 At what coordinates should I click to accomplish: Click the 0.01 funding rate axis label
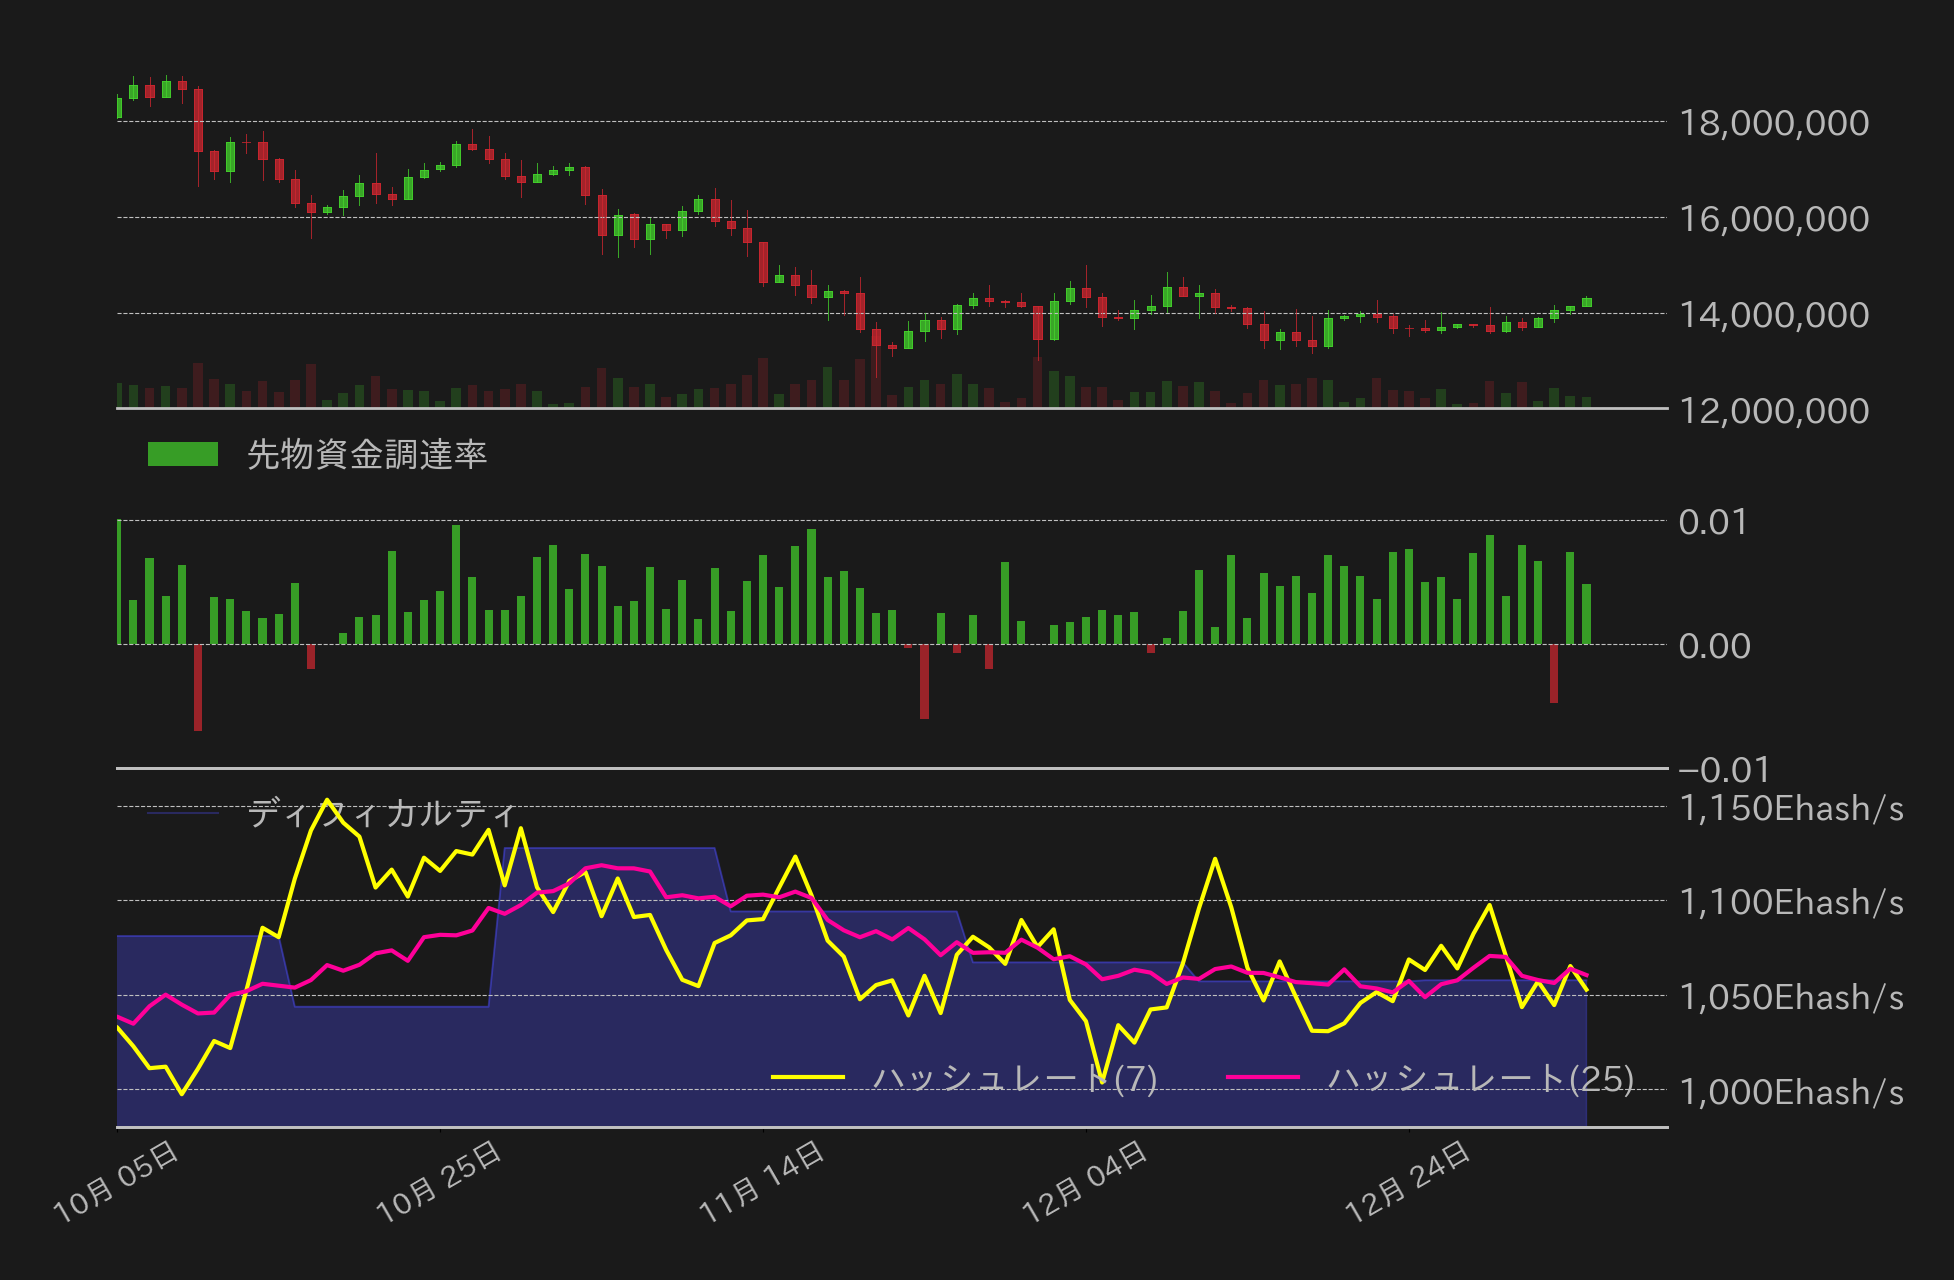tap(1712, 522)
